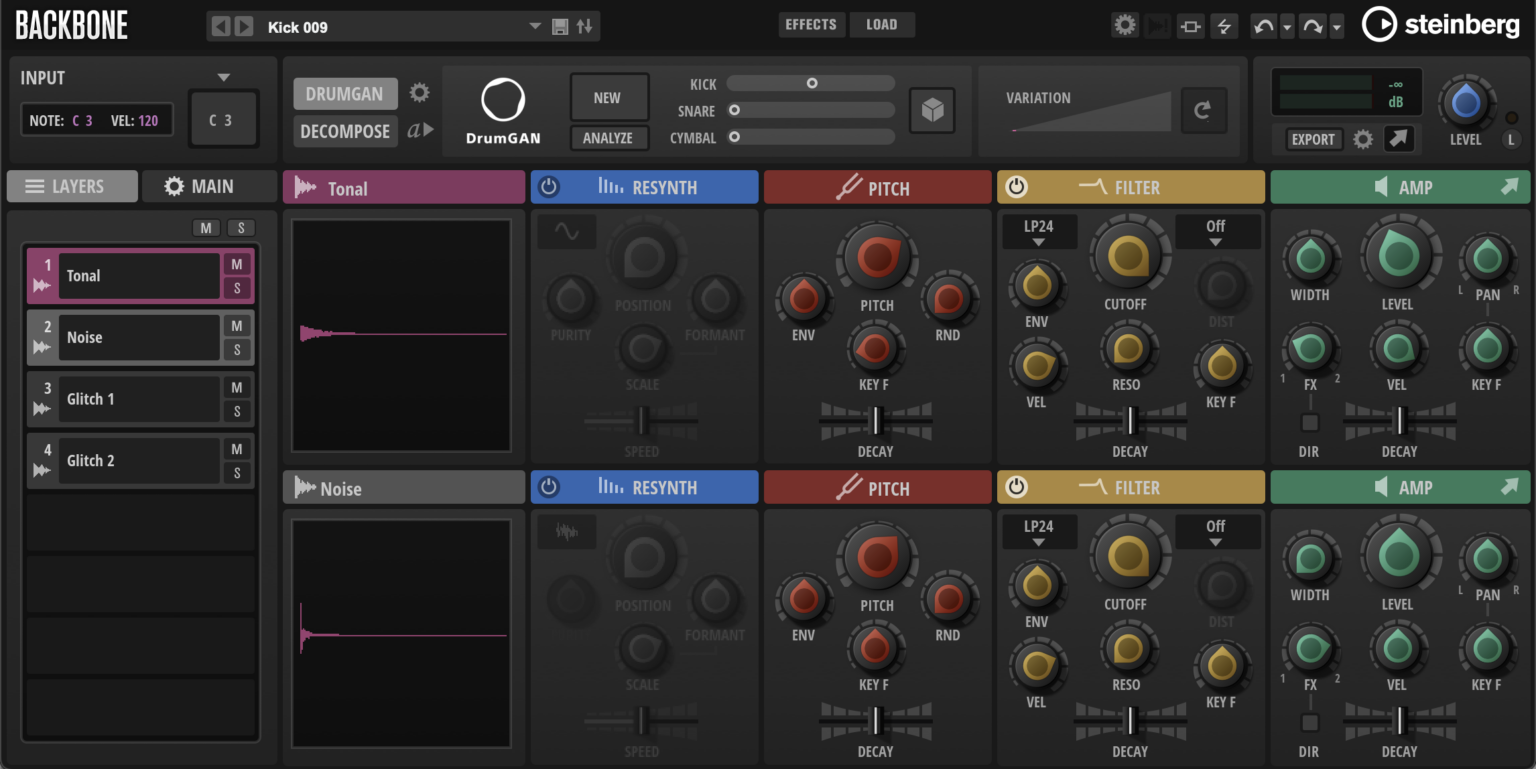Open the preset selection dropdown

[x=534, y=26]
